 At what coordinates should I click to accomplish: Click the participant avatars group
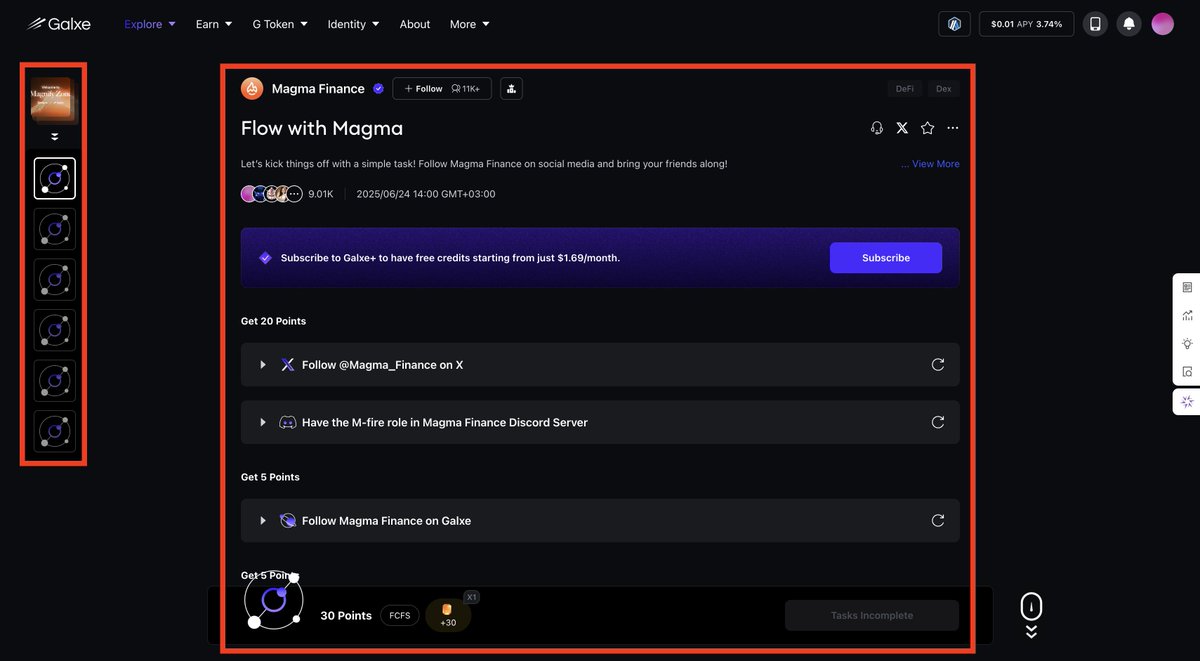pyautogui.click(x=271, y=194)
